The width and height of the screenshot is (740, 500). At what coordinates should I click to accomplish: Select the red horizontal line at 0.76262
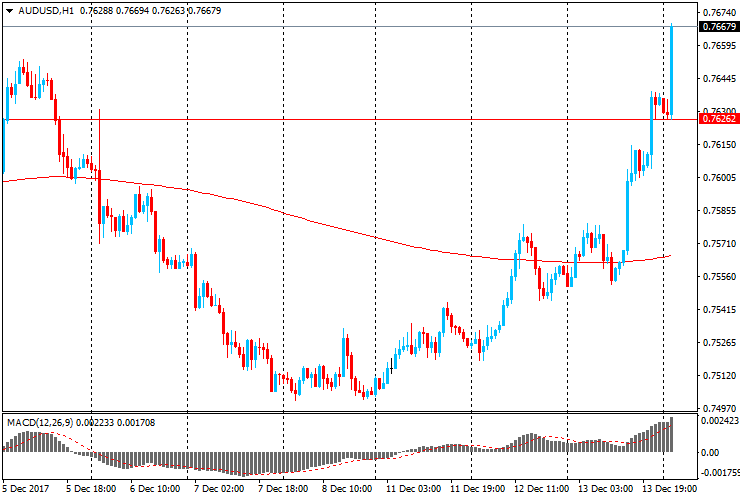pyautogui.click(x=349, y=119)
